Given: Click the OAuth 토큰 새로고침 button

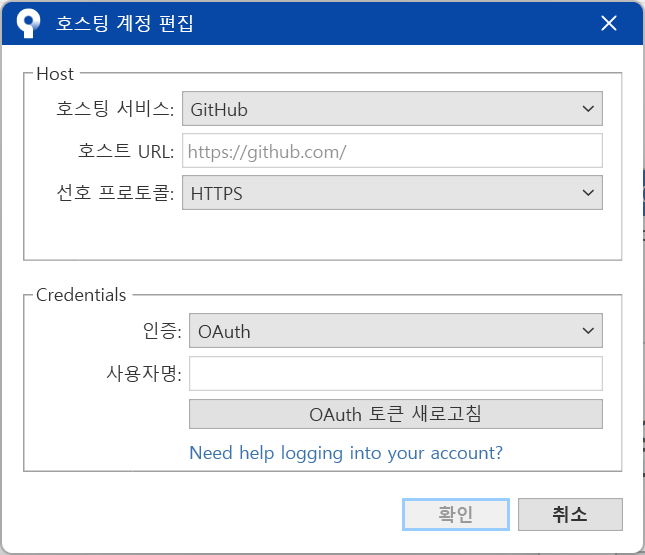Looking at the screenshot, I should (396, 414).
